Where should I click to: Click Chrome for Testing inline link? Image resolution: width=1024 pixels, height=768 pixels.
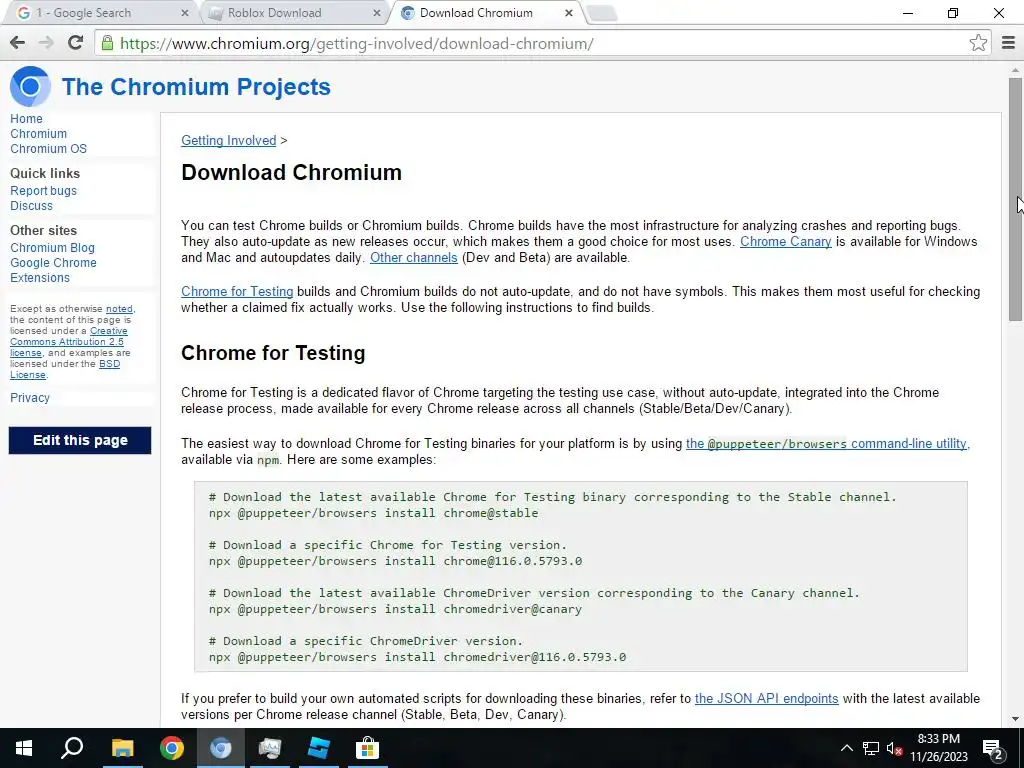pyautogui.click(x=237, y=292)
